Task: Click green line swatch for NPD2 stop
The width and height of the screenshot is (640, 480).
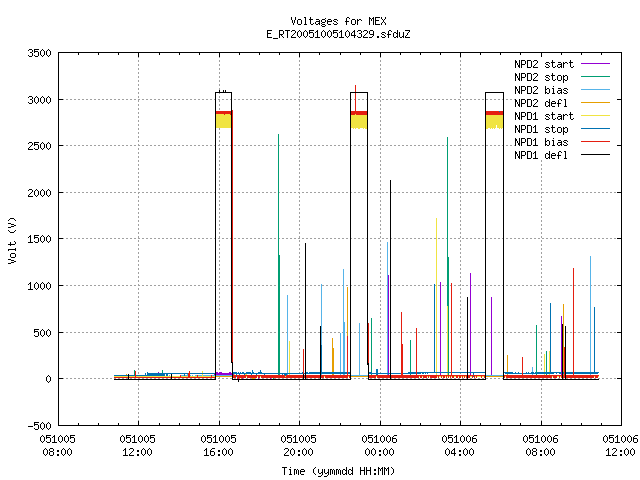Action: tap(595, 77)
